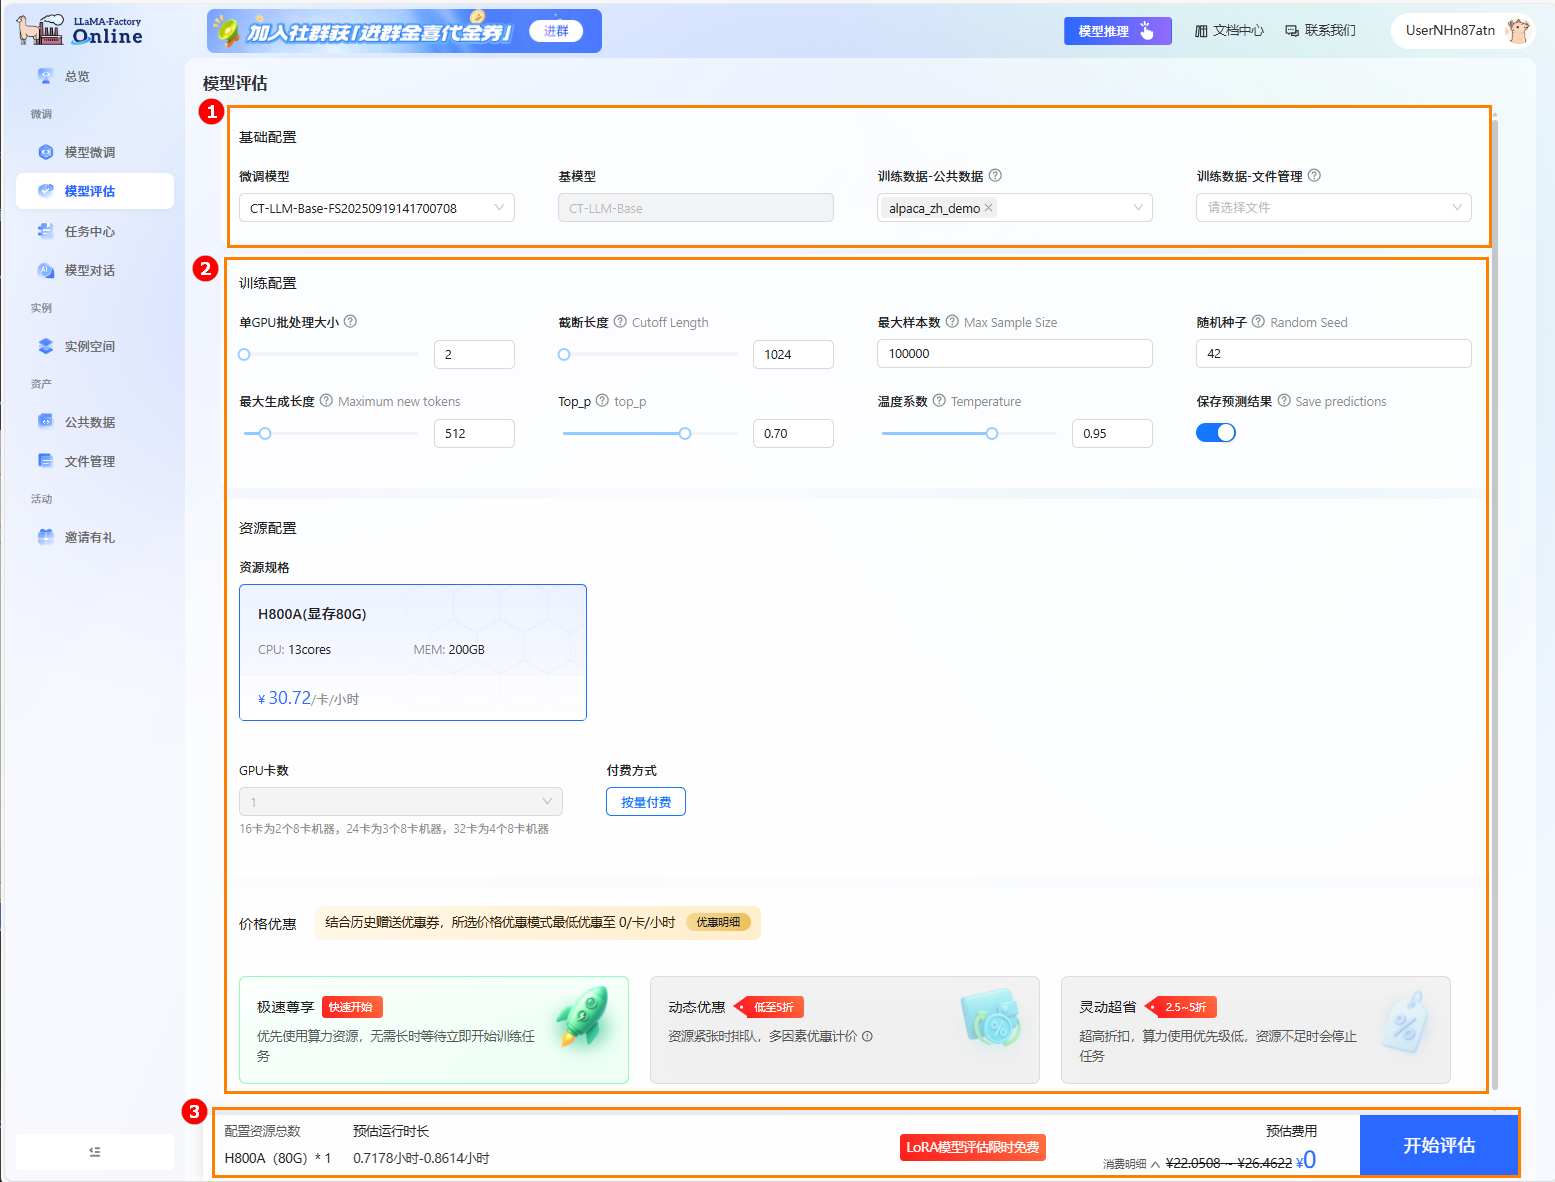
Task: Toggle the 保存预测结果 switch
Action: [x=1215, y=433]
